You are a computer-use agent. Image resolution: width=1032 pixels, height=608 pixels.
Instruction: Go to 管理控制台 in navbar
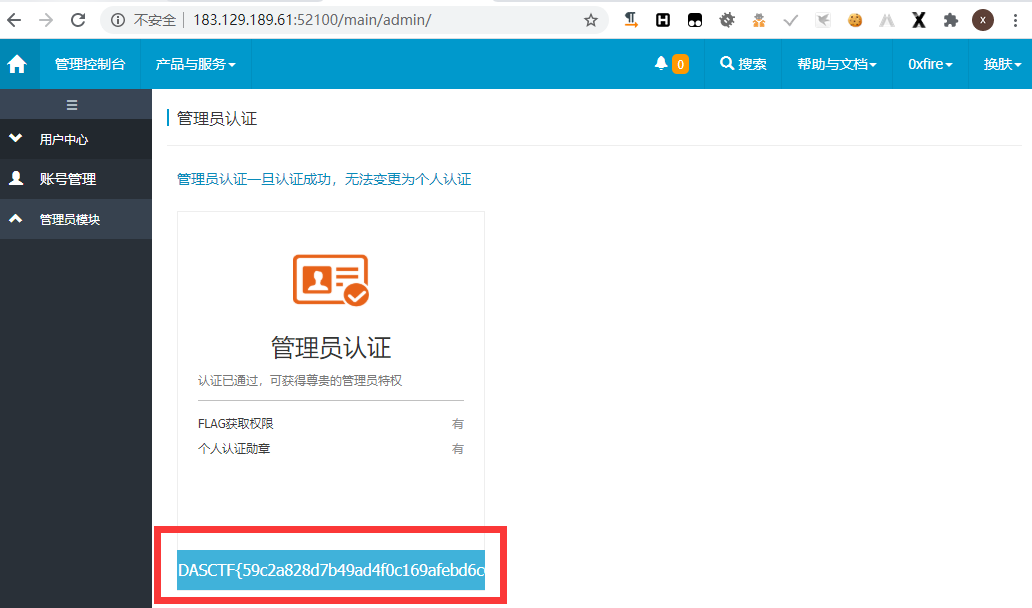(90, 64)
